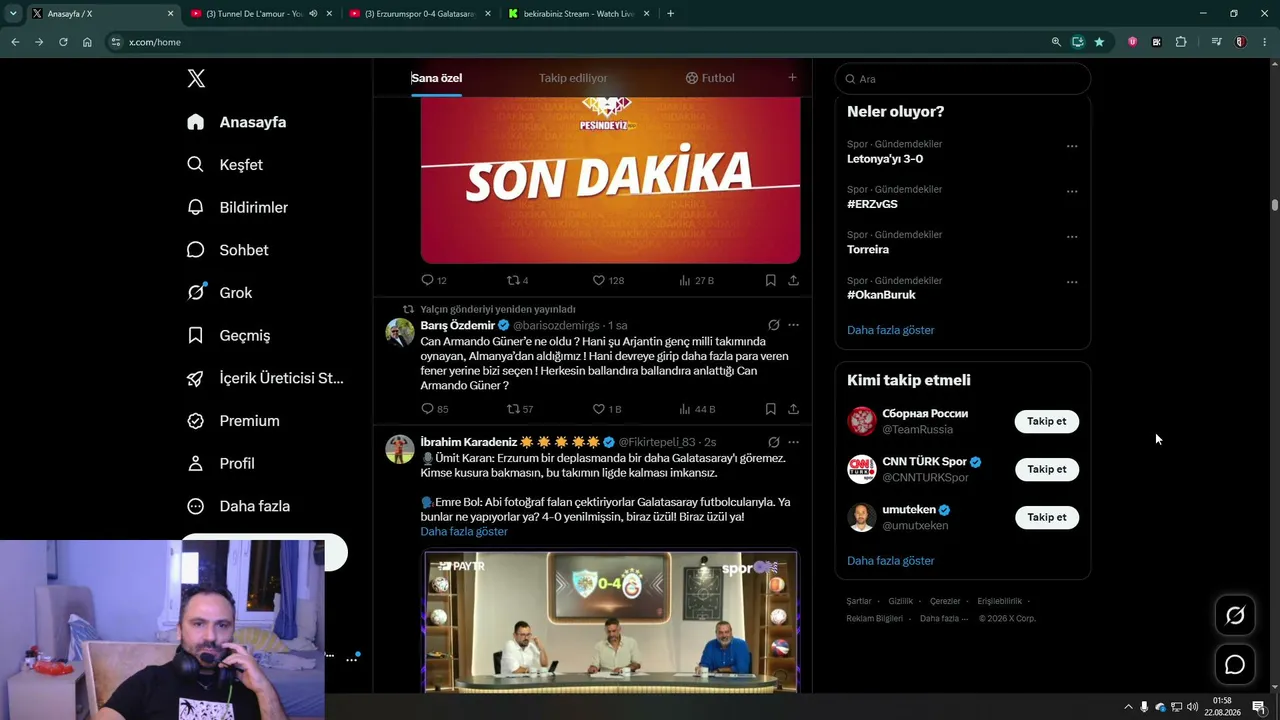
Task: Share Barış Özdemir's post
Action: pos(793,409)
